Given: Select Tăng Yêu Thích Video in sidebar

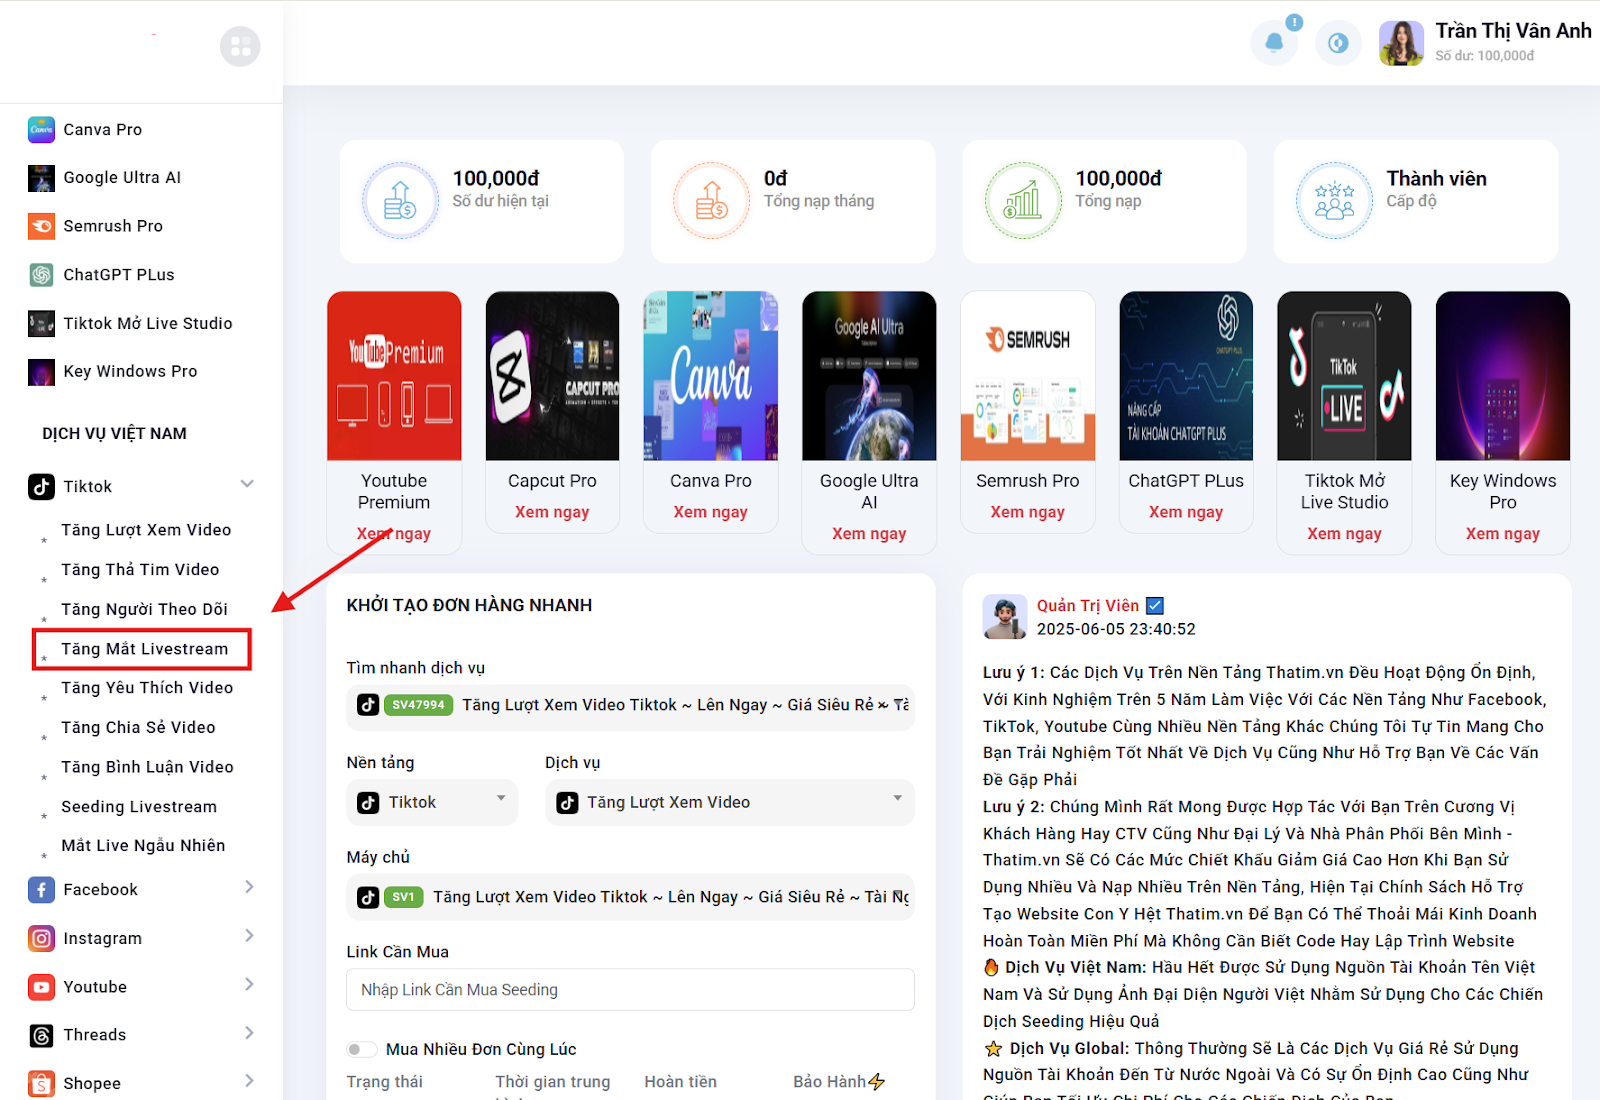Looking at the screenshot, I should click(147, 688).
